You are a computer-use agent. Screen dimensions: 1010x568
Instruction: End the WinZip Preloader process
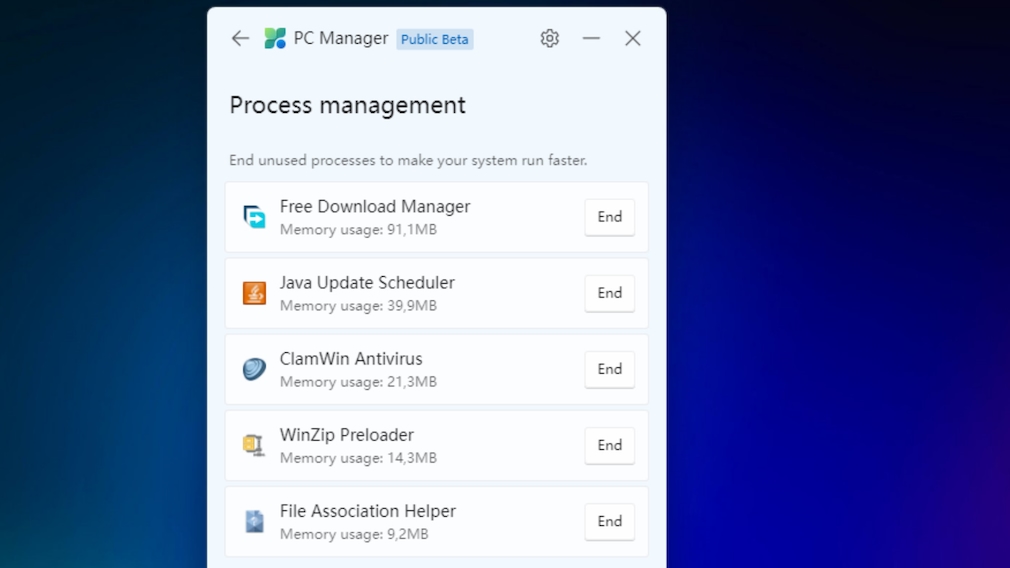point(609,445)
